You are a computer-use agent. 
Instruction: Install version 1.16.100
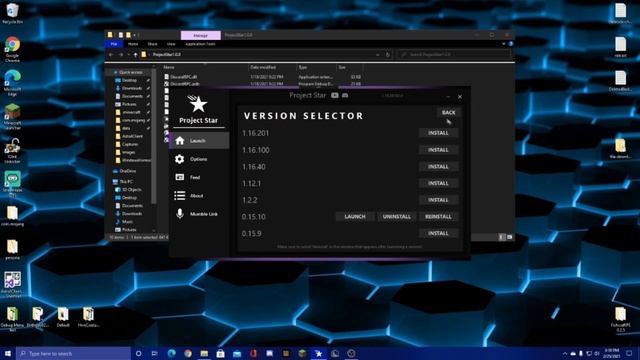(x=438, y=150)
